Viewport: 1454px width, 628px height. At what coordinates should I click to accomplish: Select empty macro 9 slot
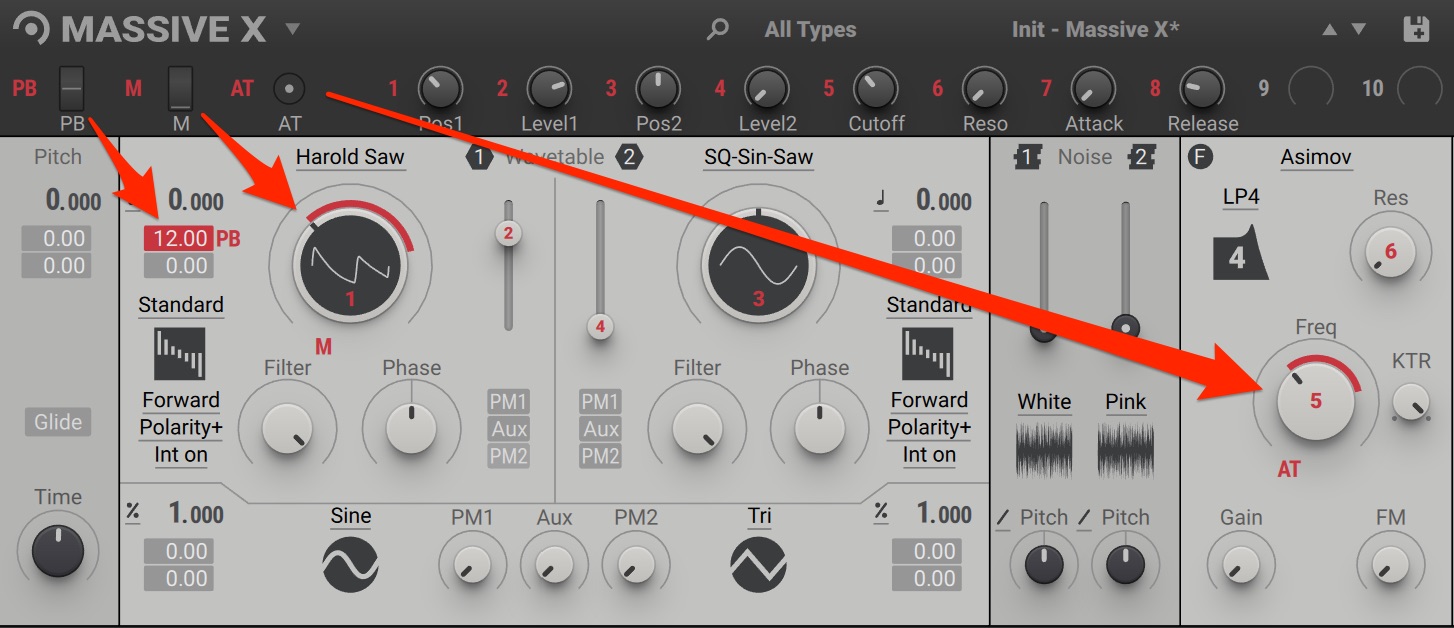pos(1310,88)
